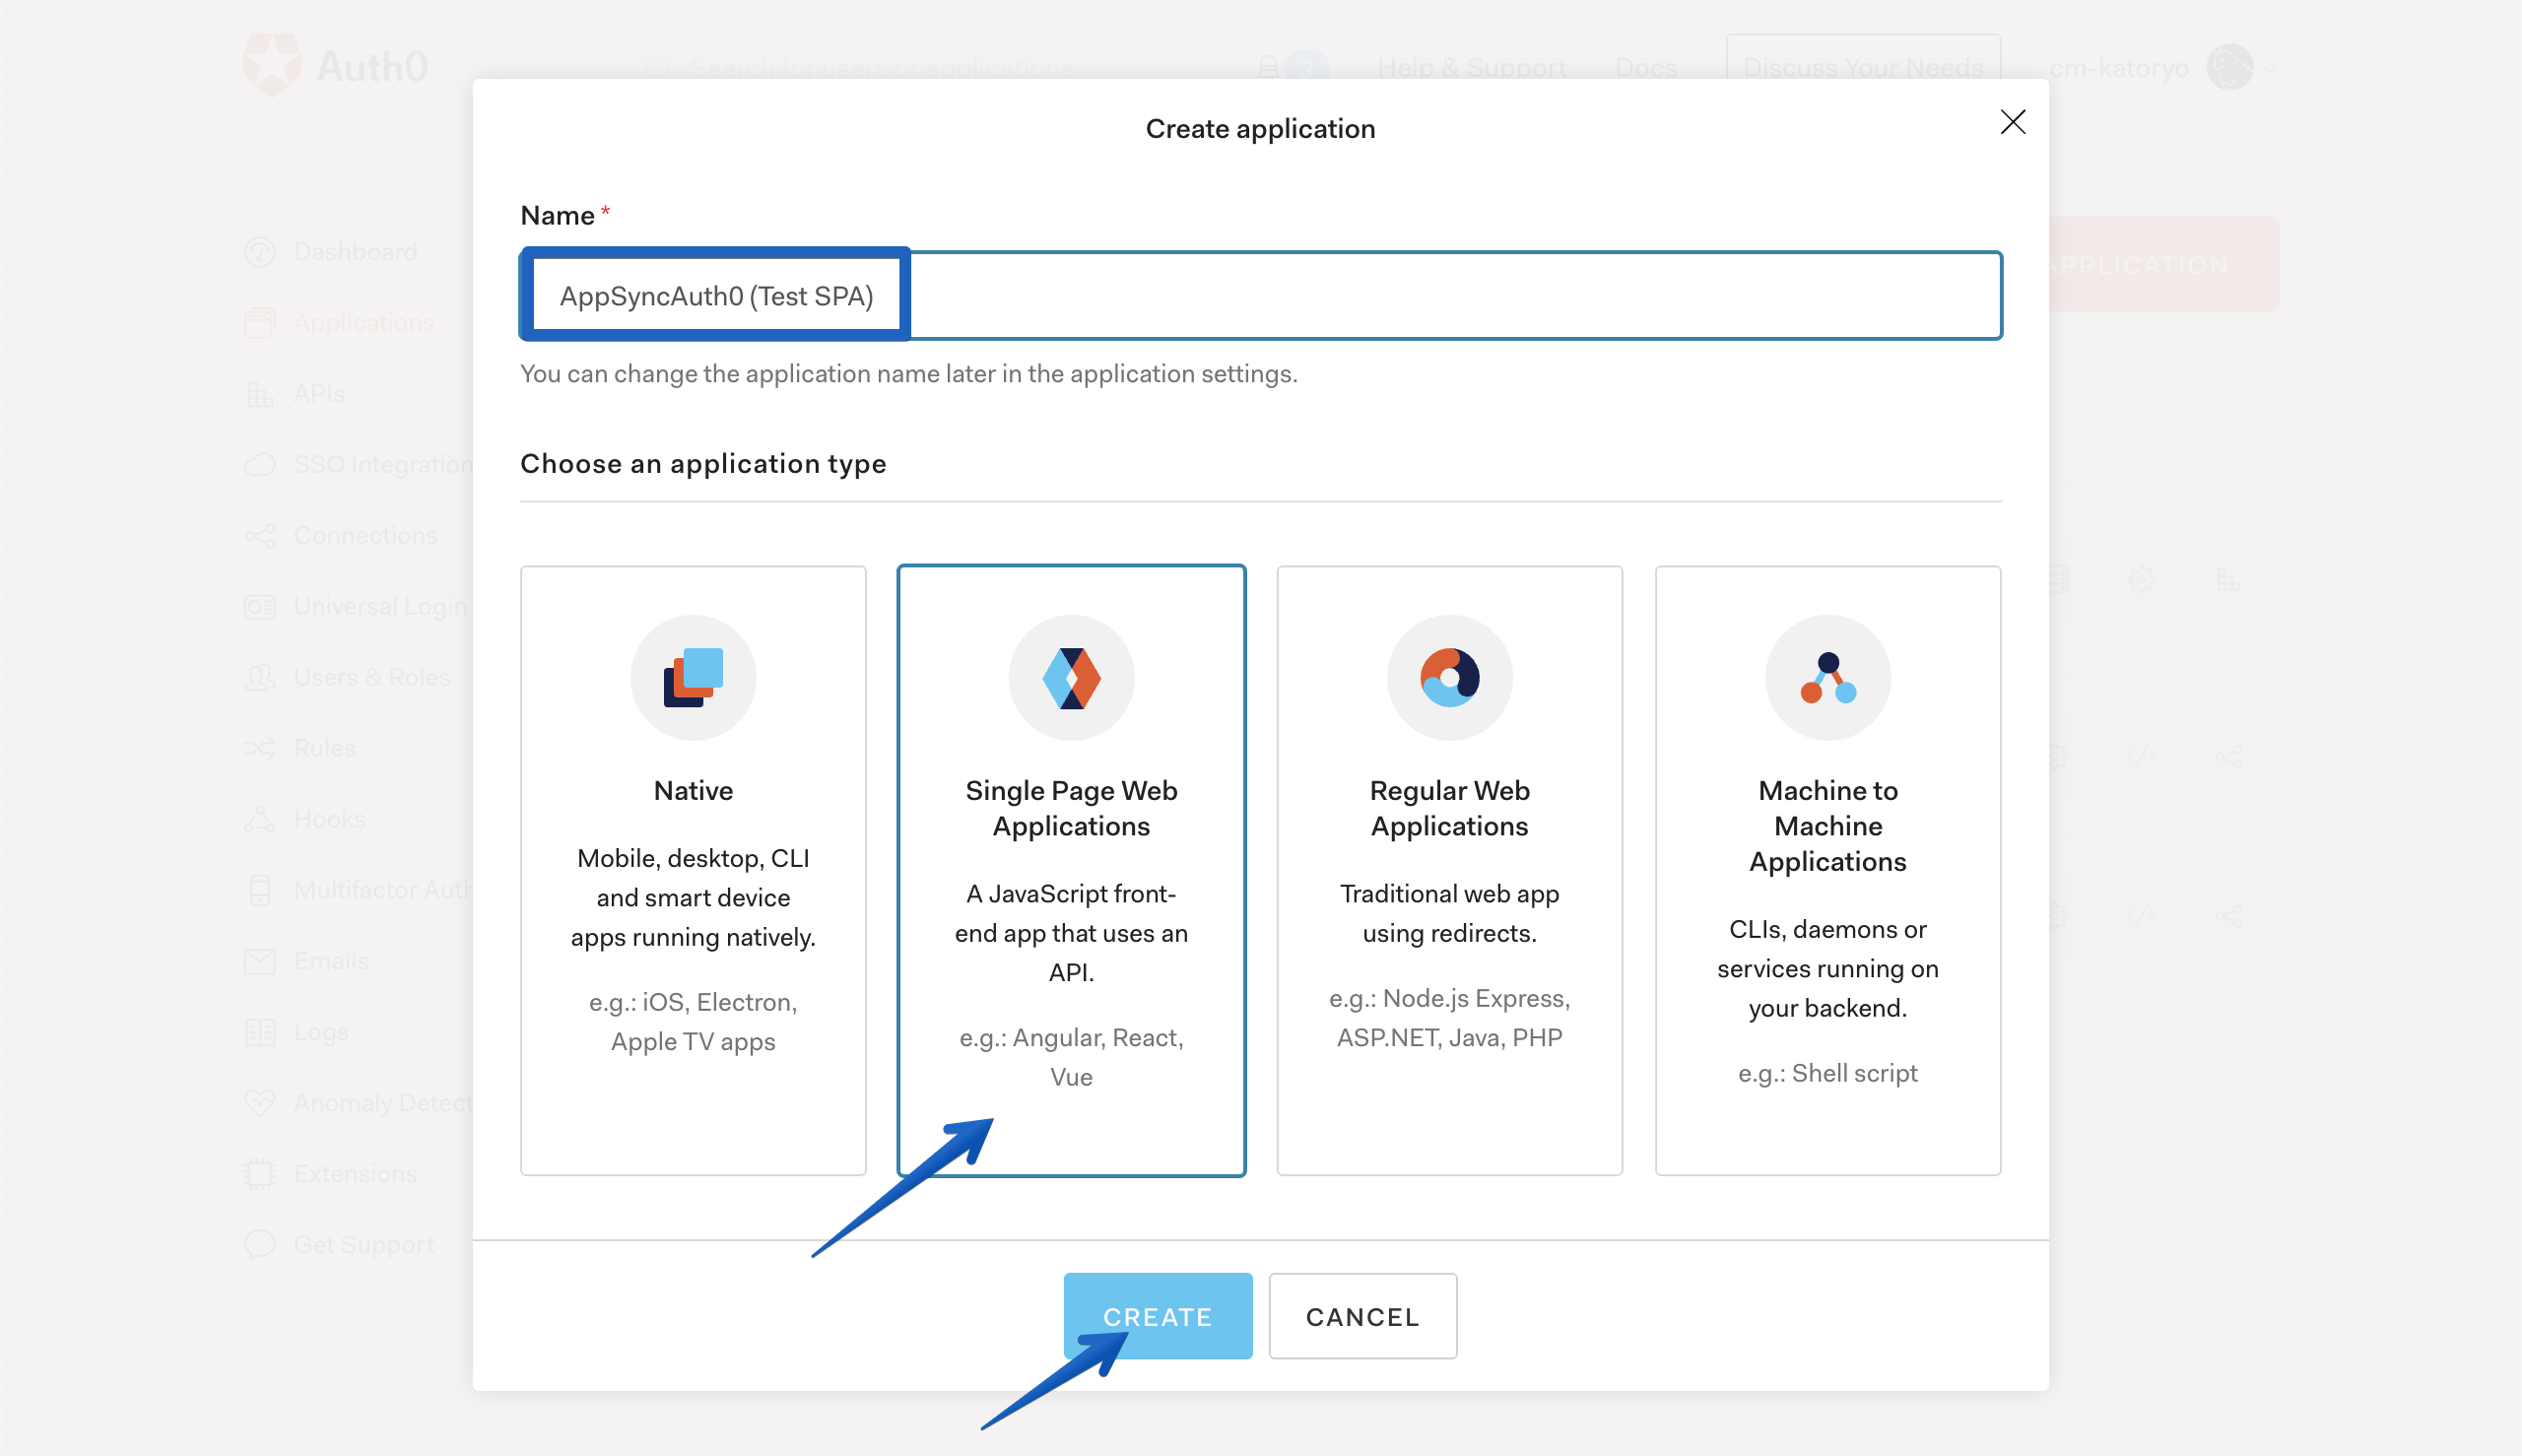Open the Docs menu item
2522x1456 pixels.
click(1645, 67)
